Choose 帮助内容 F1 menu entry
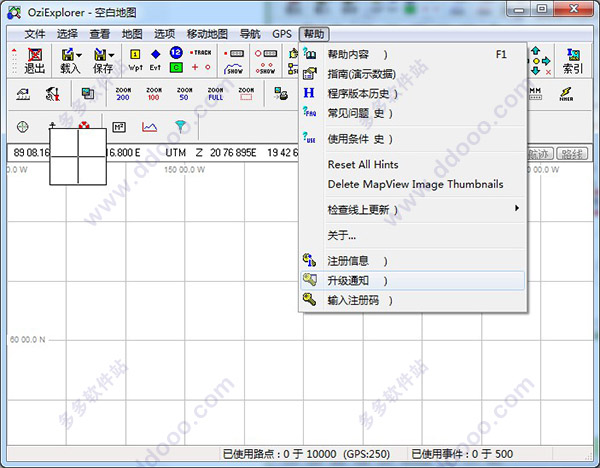The height and width of the screenshot is (468, 600). click(x=412, y=54)
